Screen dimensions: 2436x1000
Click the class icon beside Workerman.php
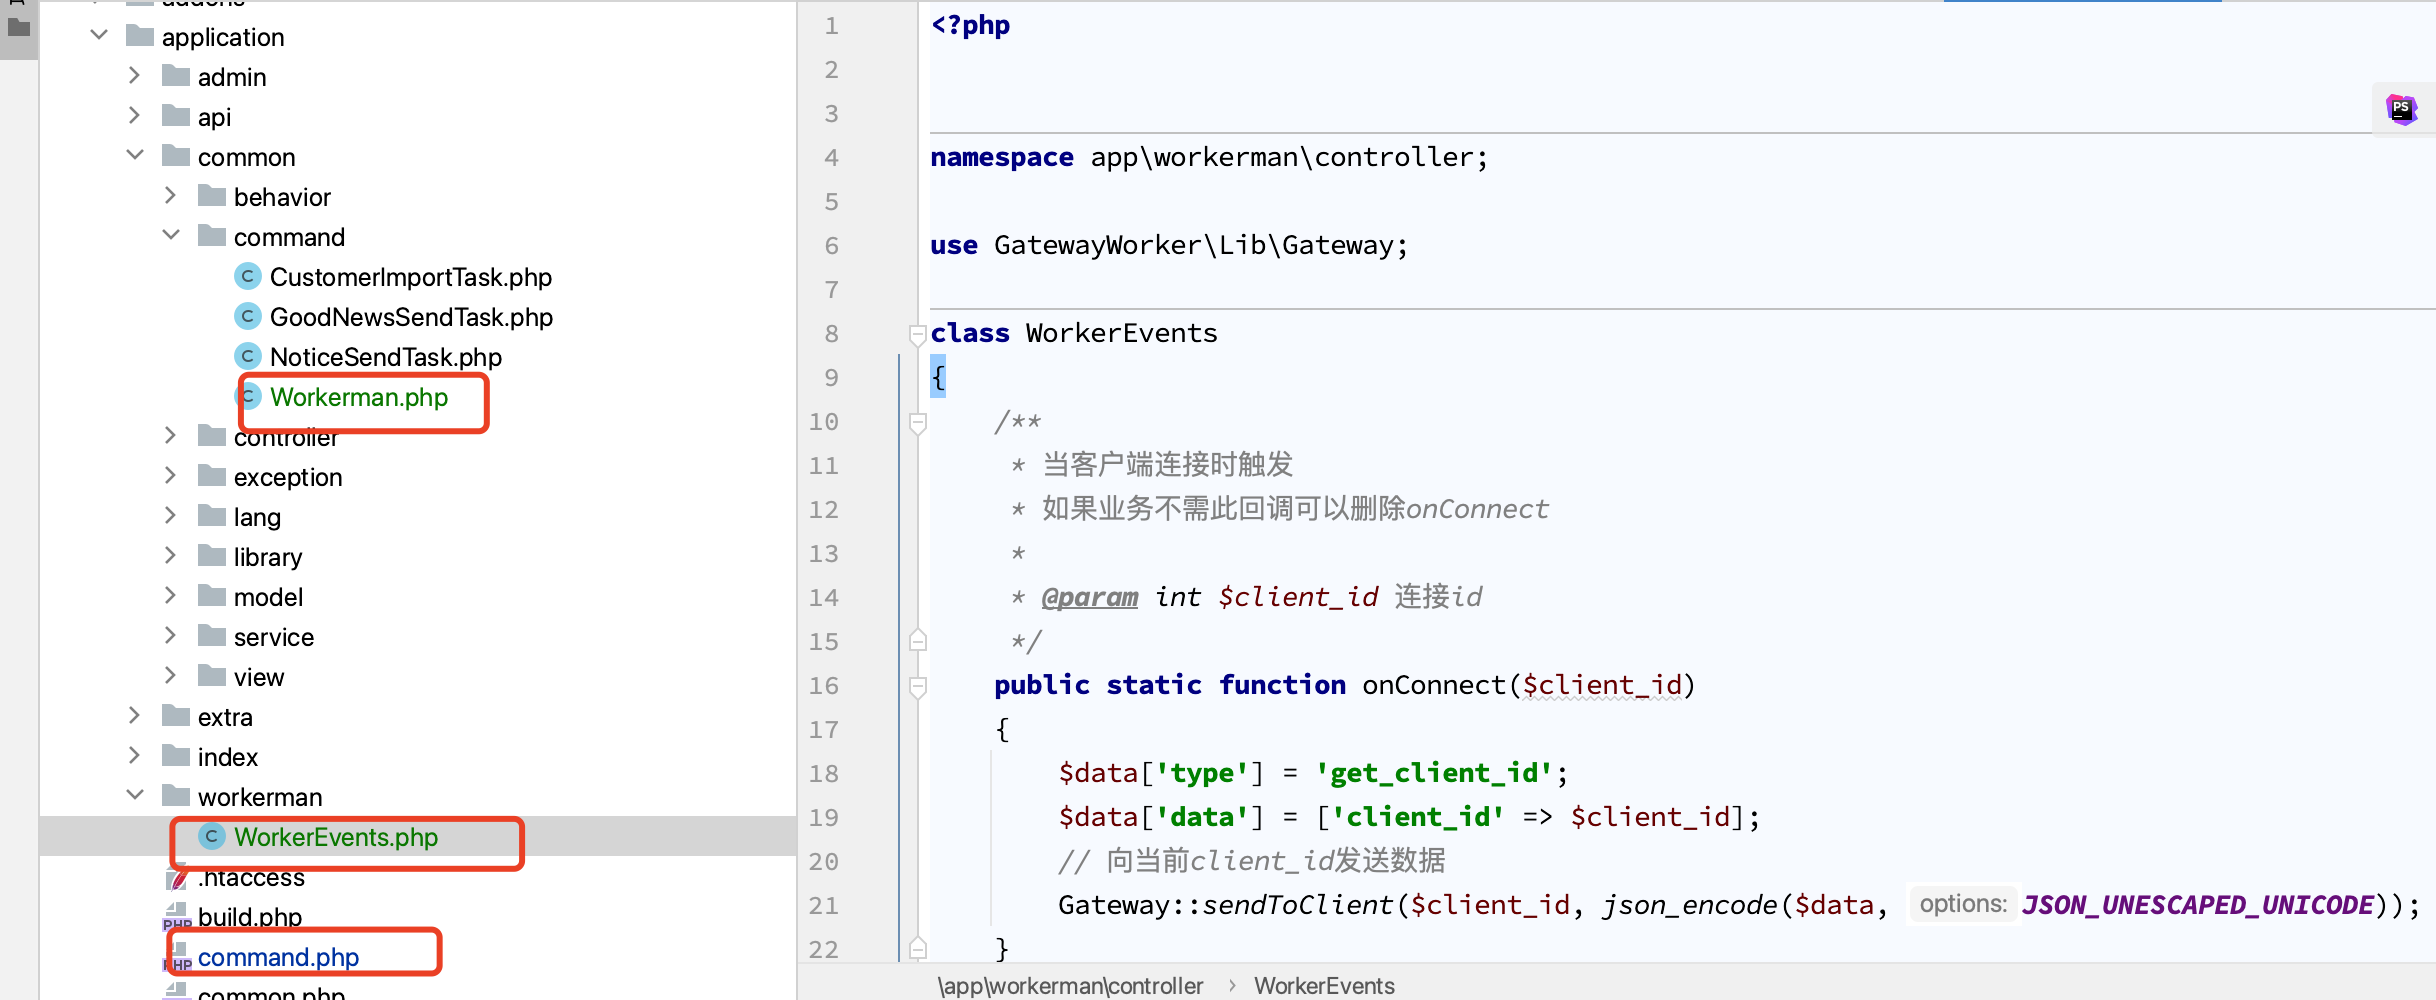point(247,396)
